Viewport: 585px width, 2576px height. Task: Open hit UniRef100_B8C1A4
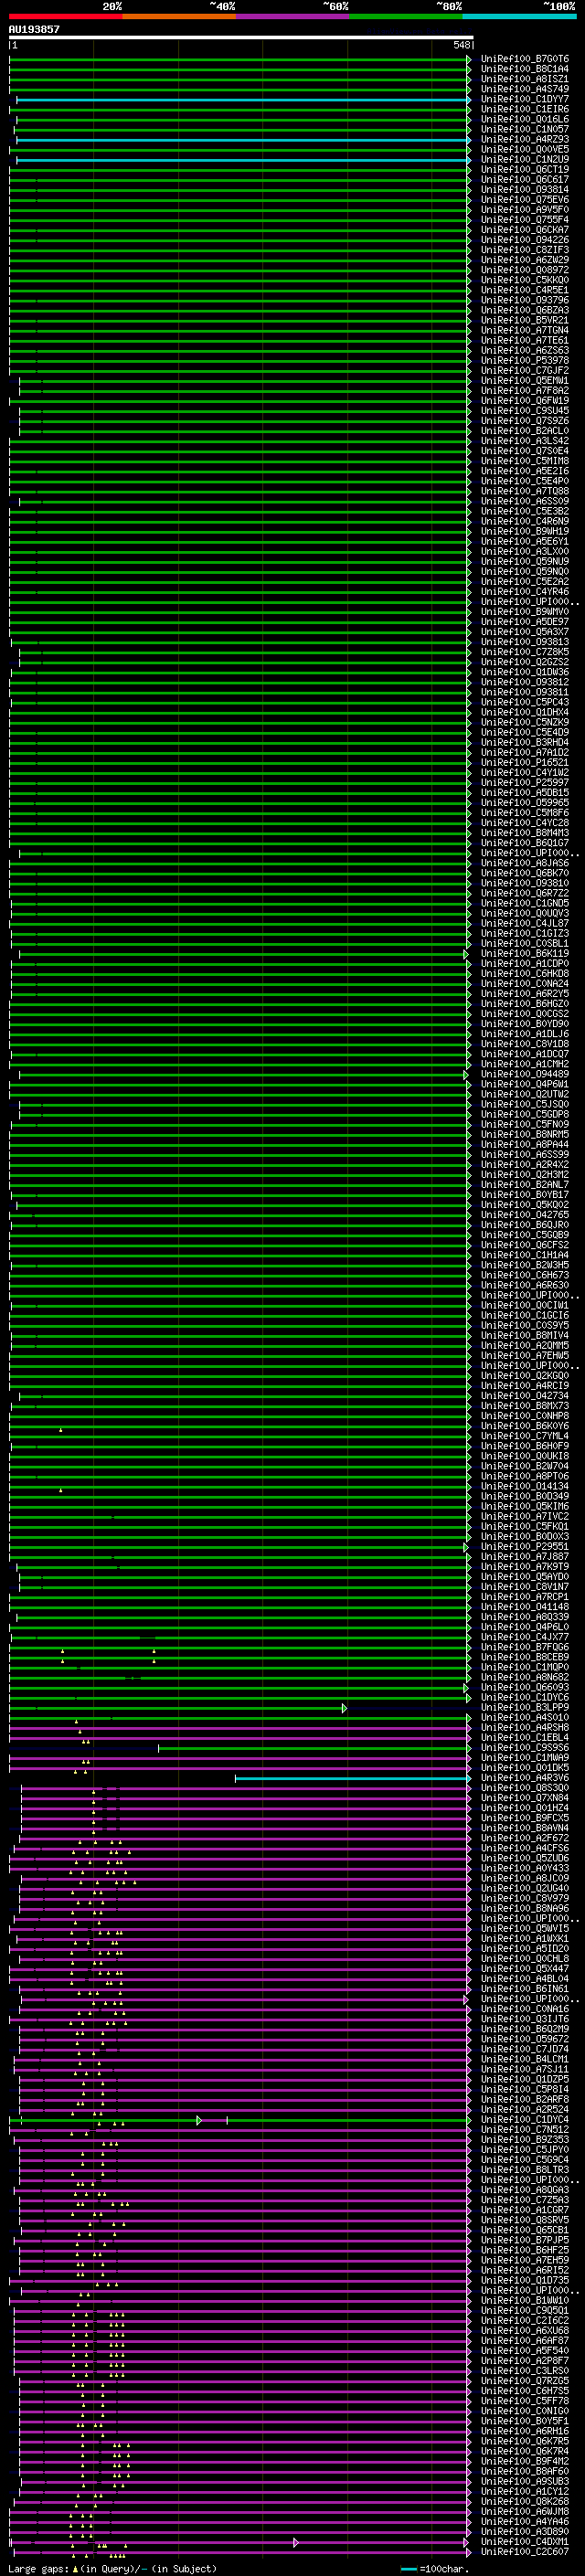point(524,69)
